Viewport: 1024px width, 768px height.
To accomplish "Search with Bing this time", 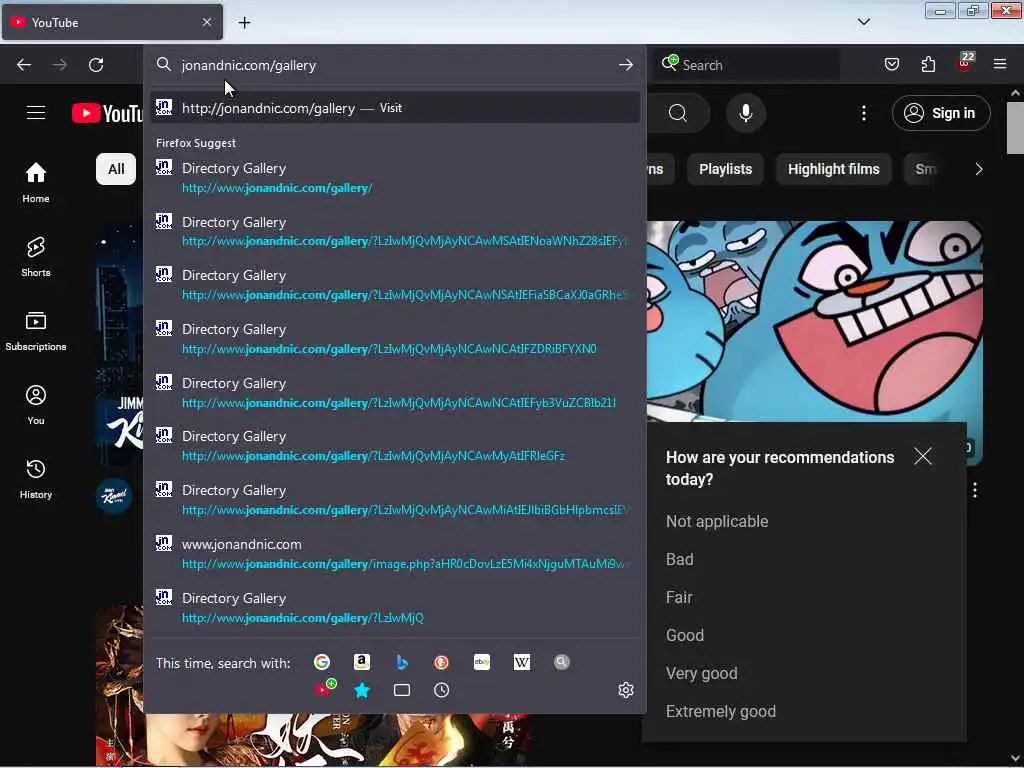I will (402, 662).
